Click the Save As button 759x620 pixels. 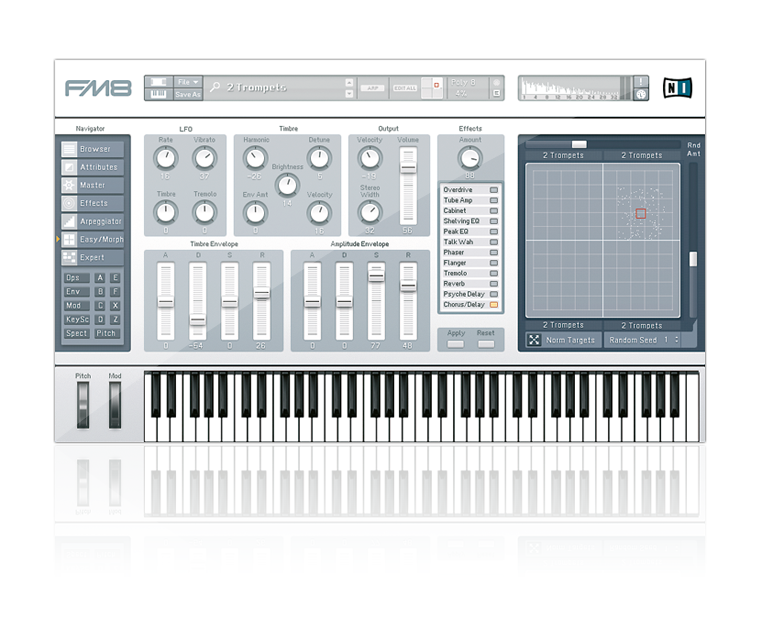pos(187,94)
